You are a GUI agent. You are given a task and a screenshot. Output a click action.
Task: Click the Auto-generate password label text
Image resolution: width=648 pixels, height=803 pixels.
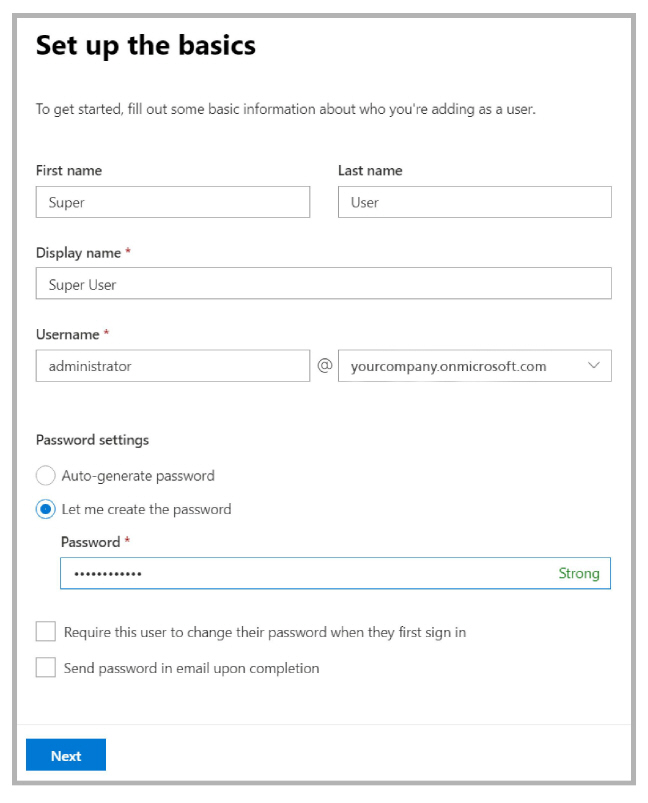(138, 476)
